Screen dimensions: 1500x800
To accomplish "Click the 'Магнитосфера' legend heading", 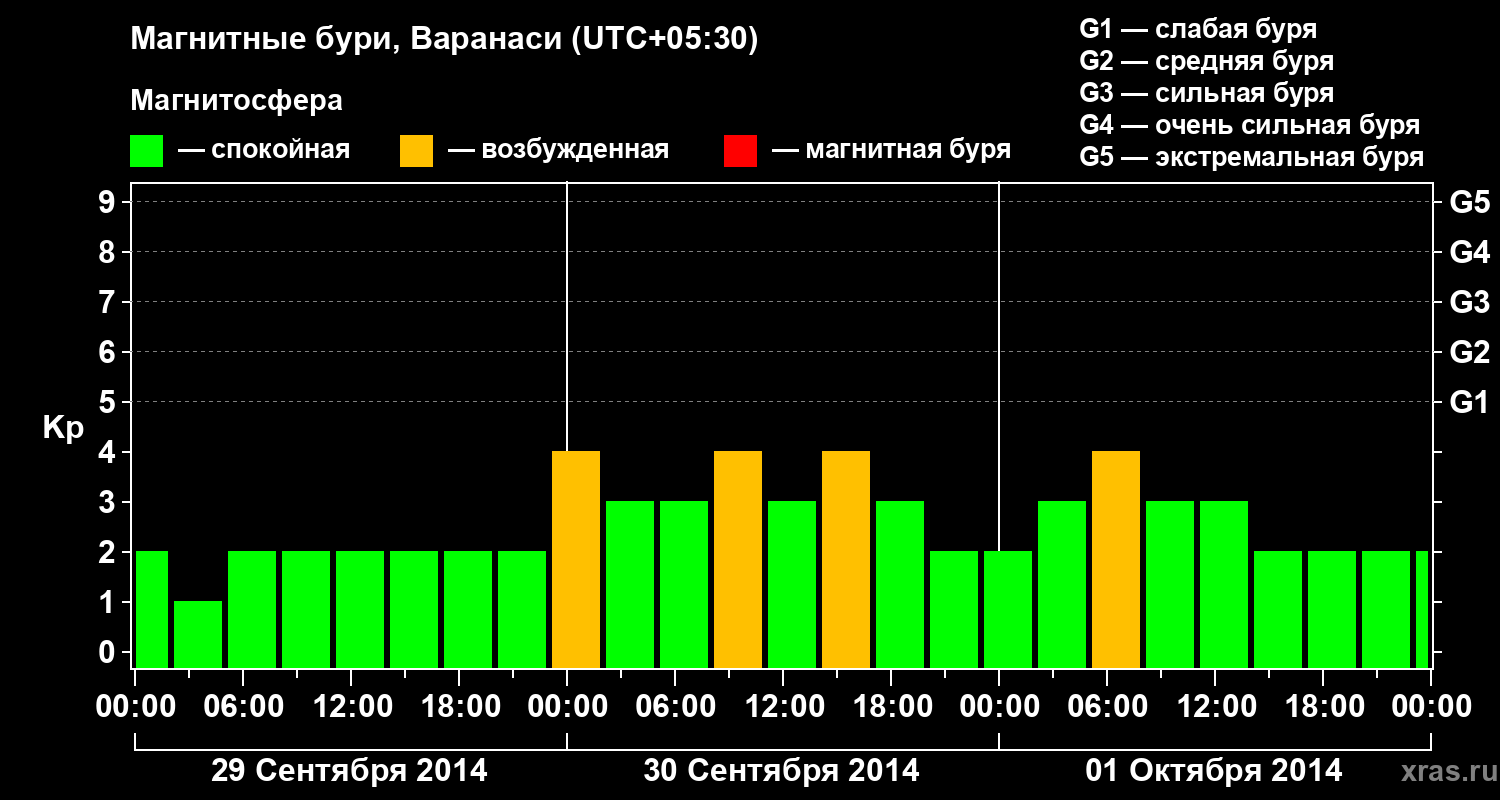I will pyautogui.click(x=236, y=101).
